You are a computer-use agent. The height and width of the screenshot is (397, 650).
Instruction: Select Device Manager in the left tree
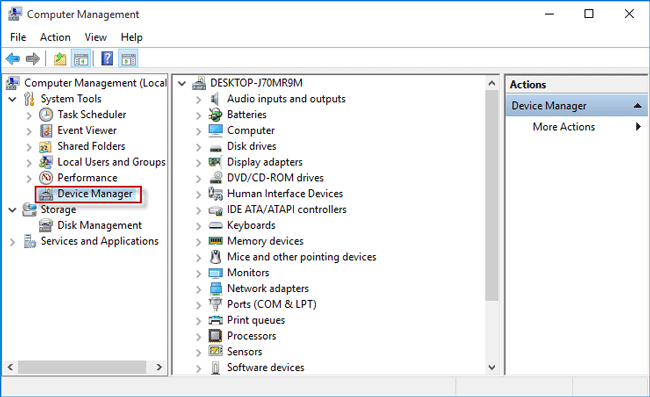pos(95,194)
